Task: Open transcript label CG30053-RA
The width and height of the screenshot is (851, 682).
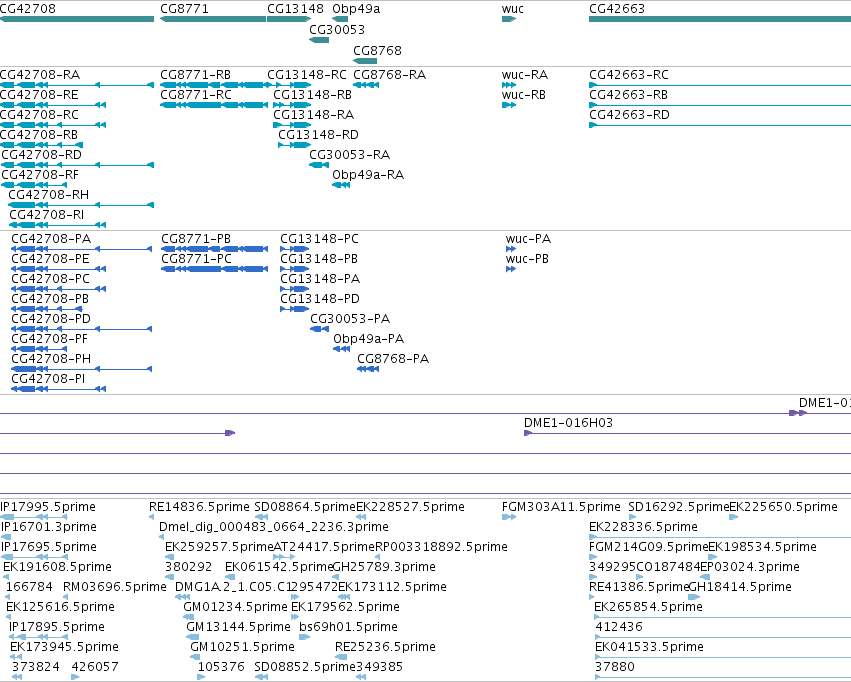Action: 350,155
